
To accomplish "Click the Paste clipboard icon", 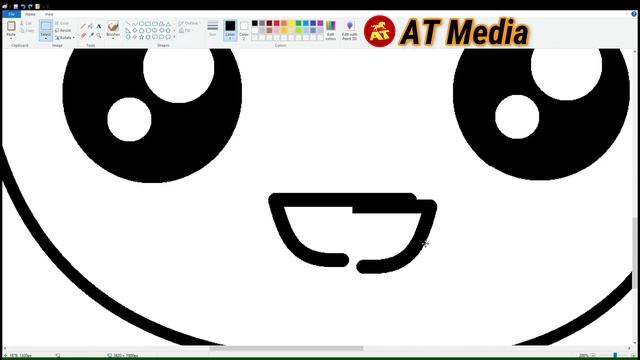I will click(x=11, y=26).
